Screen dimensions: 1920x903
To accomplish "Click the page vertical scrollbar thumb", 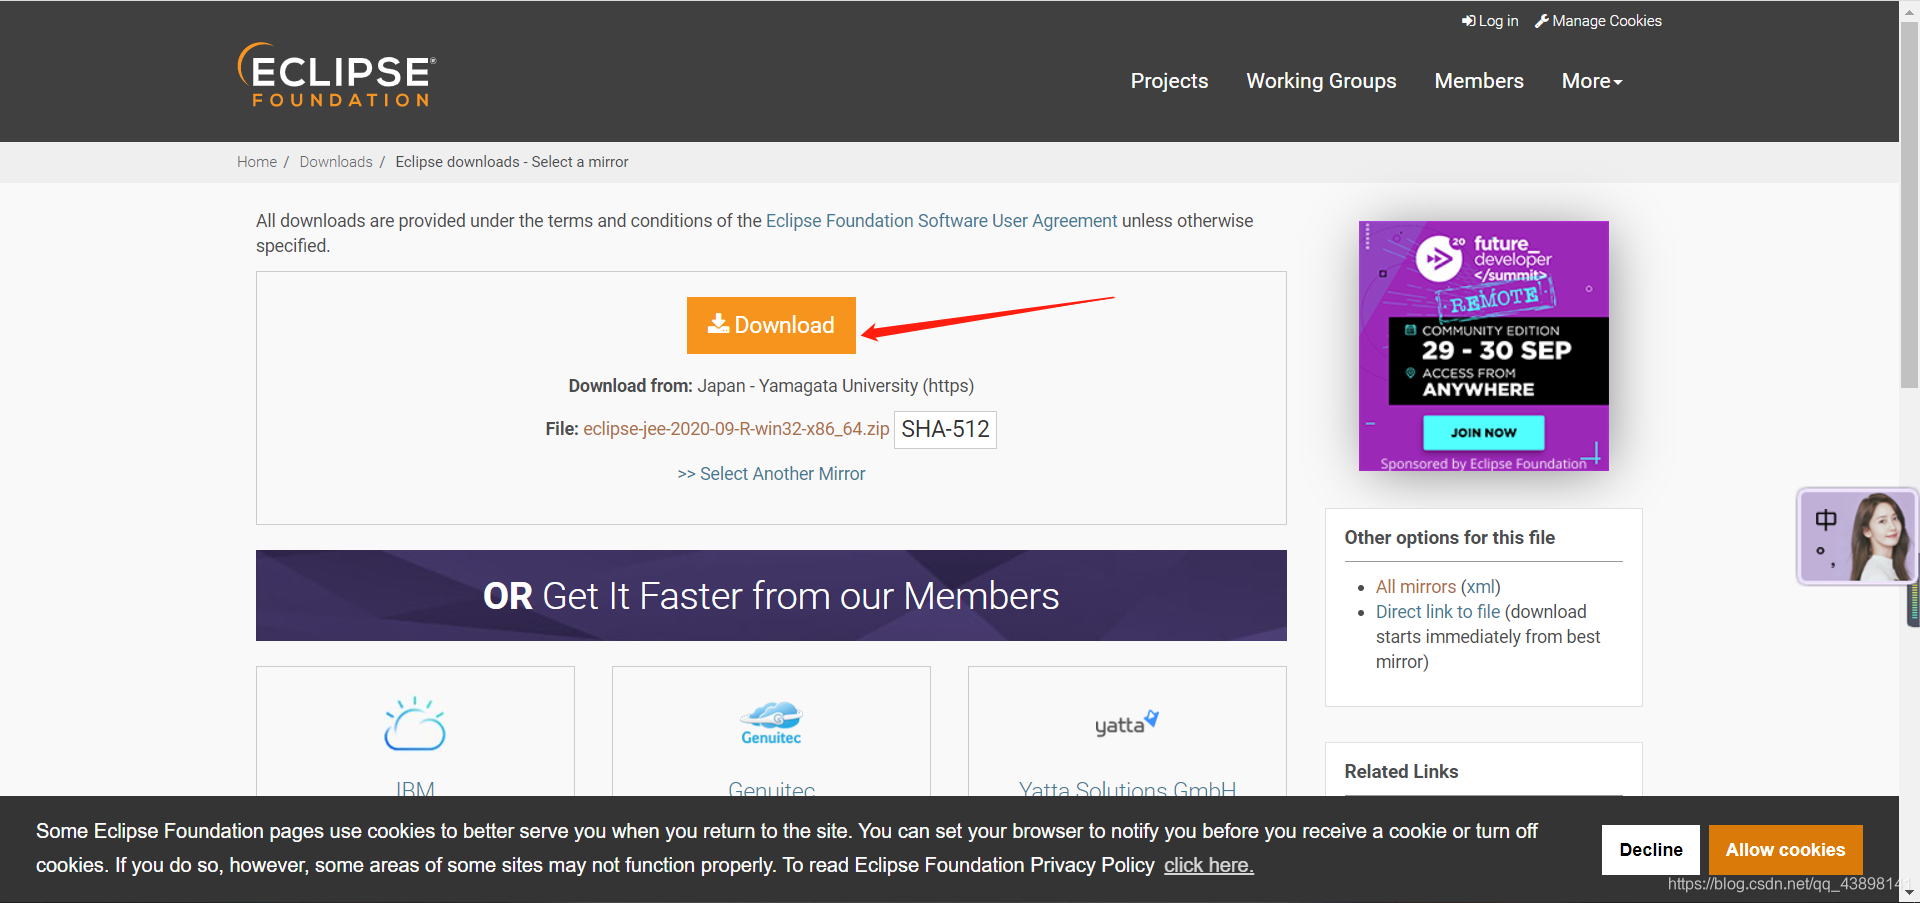I will [x=1909, y=205].
